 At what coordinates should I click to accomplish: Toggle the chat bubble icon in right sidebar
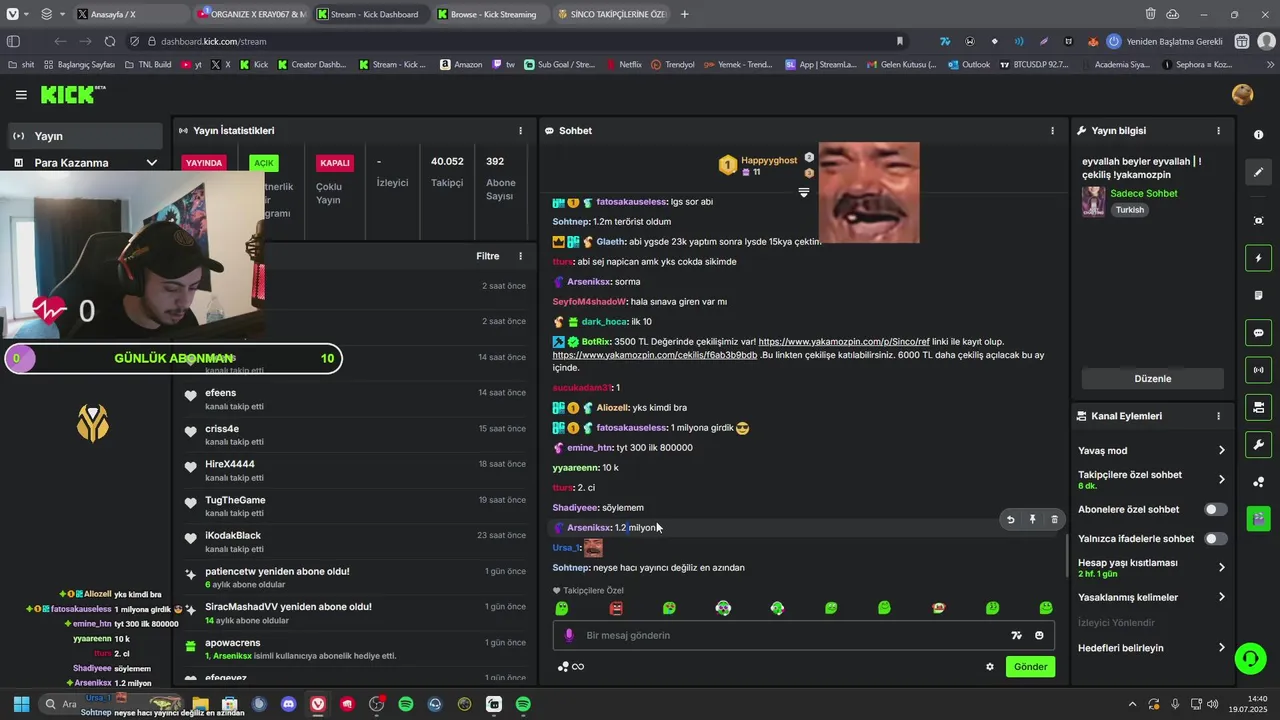(1259, 333)
